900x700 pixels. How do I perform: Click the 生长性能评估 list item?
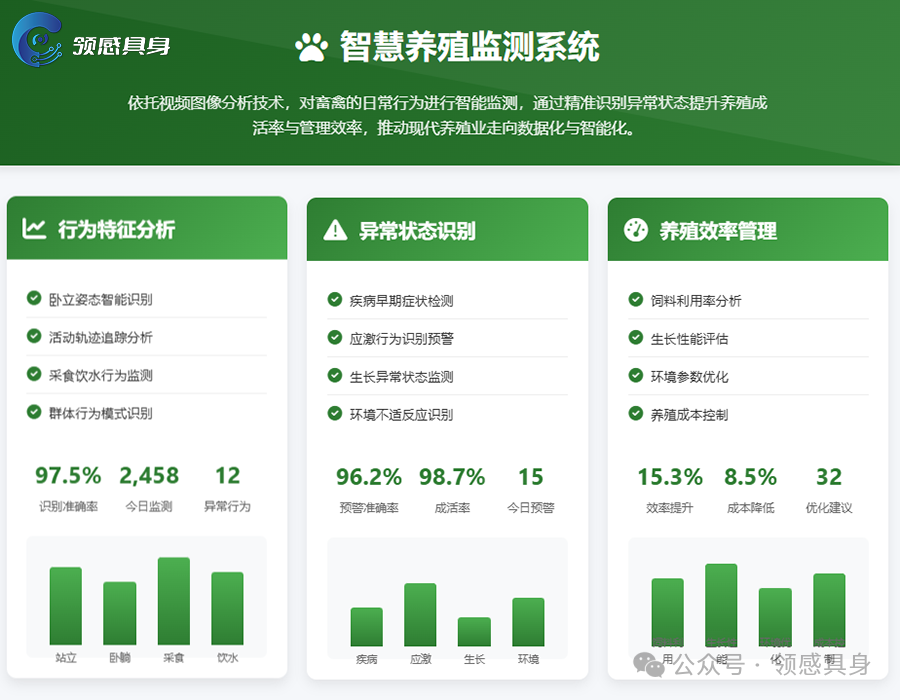[x=748, y=338]
